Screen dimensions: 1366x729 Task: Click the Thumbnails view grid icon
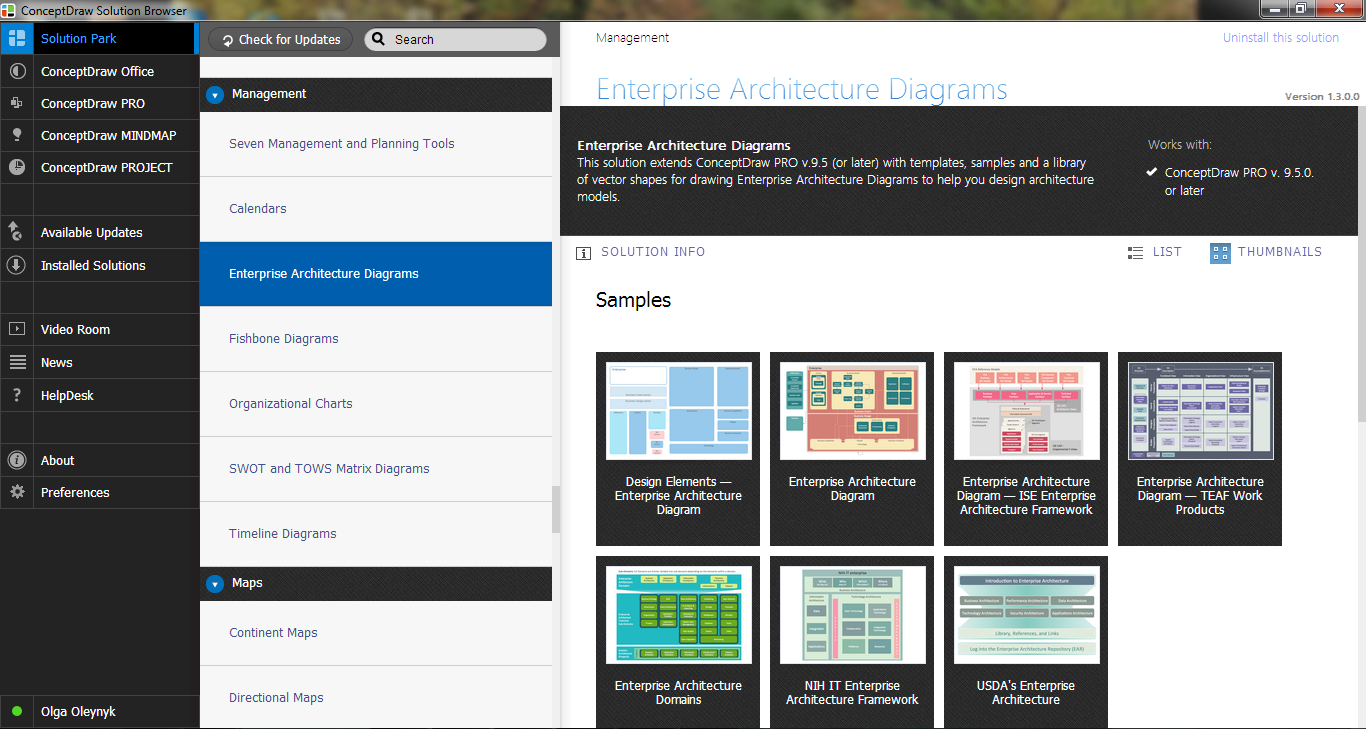(x=1220, y=253)
